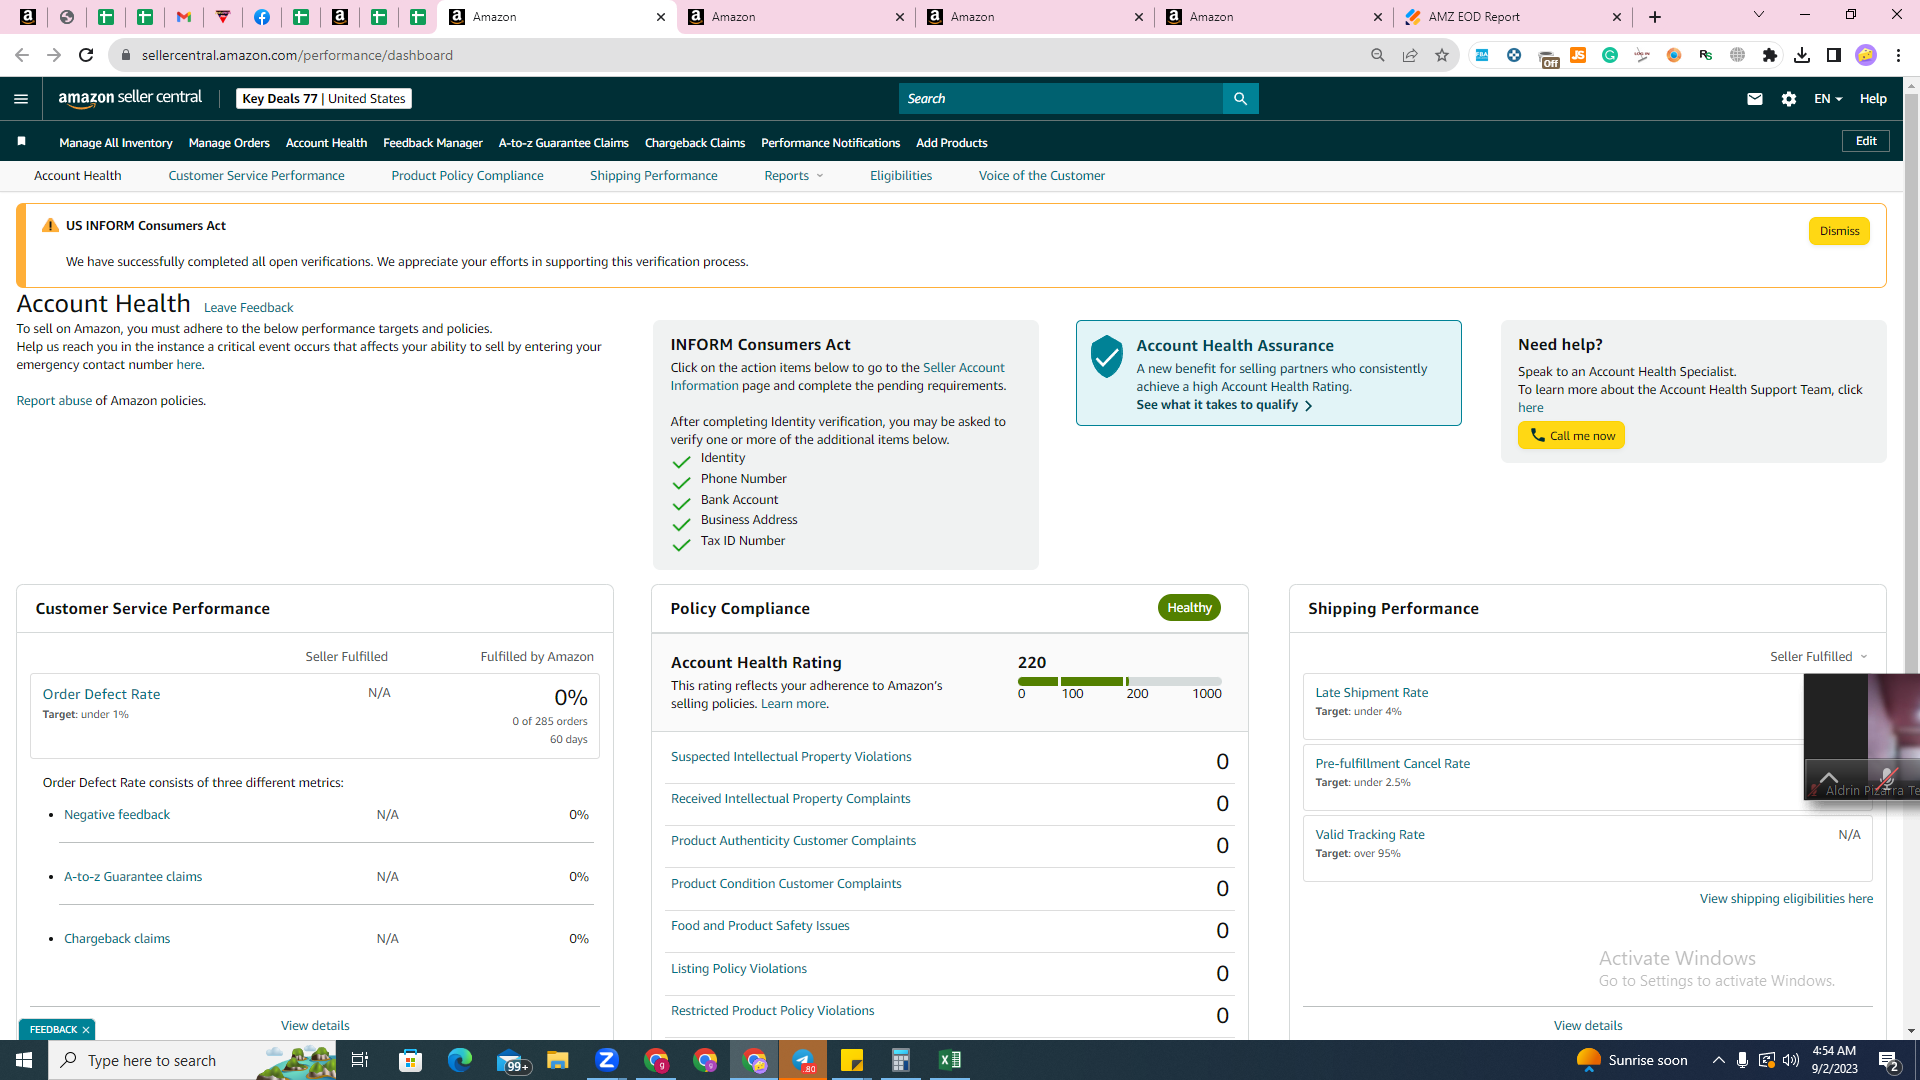Open the Shipping Performance tab
This screenshot has width=1920, height=1080.
click(x=653, y=176)
